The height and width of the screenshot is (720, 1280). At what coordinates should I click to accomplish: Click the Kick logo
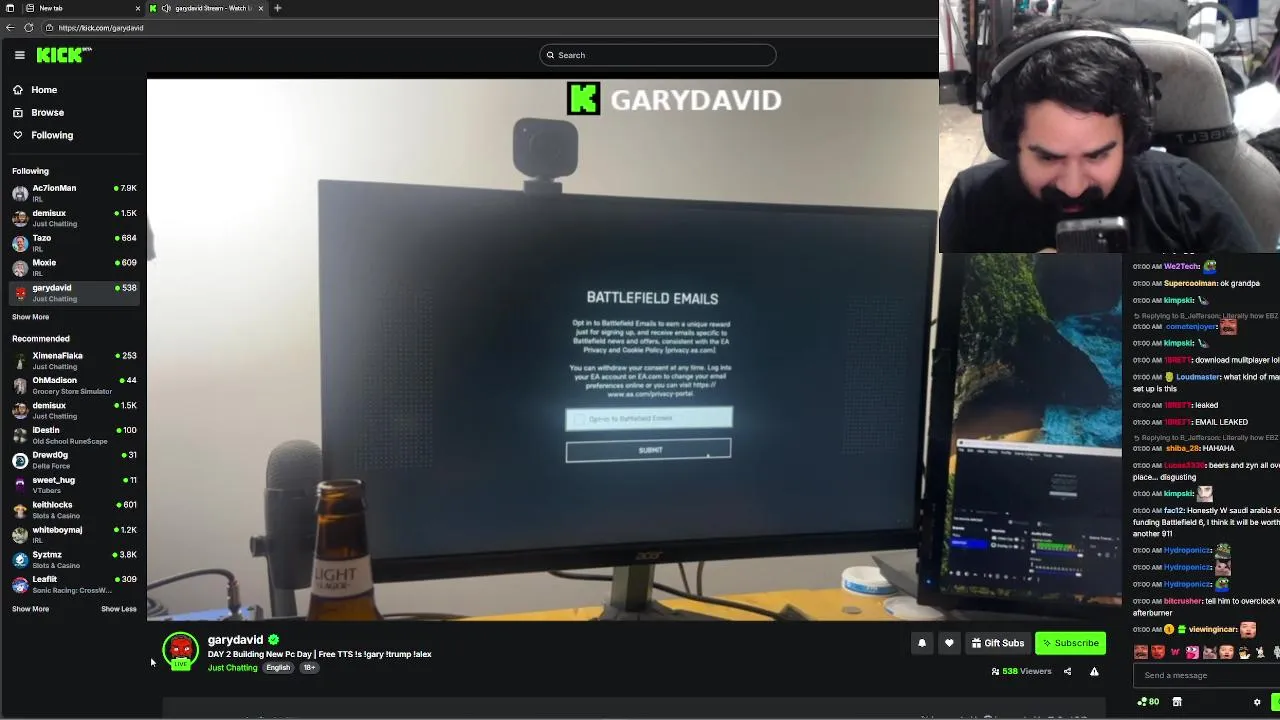point(64,55)
